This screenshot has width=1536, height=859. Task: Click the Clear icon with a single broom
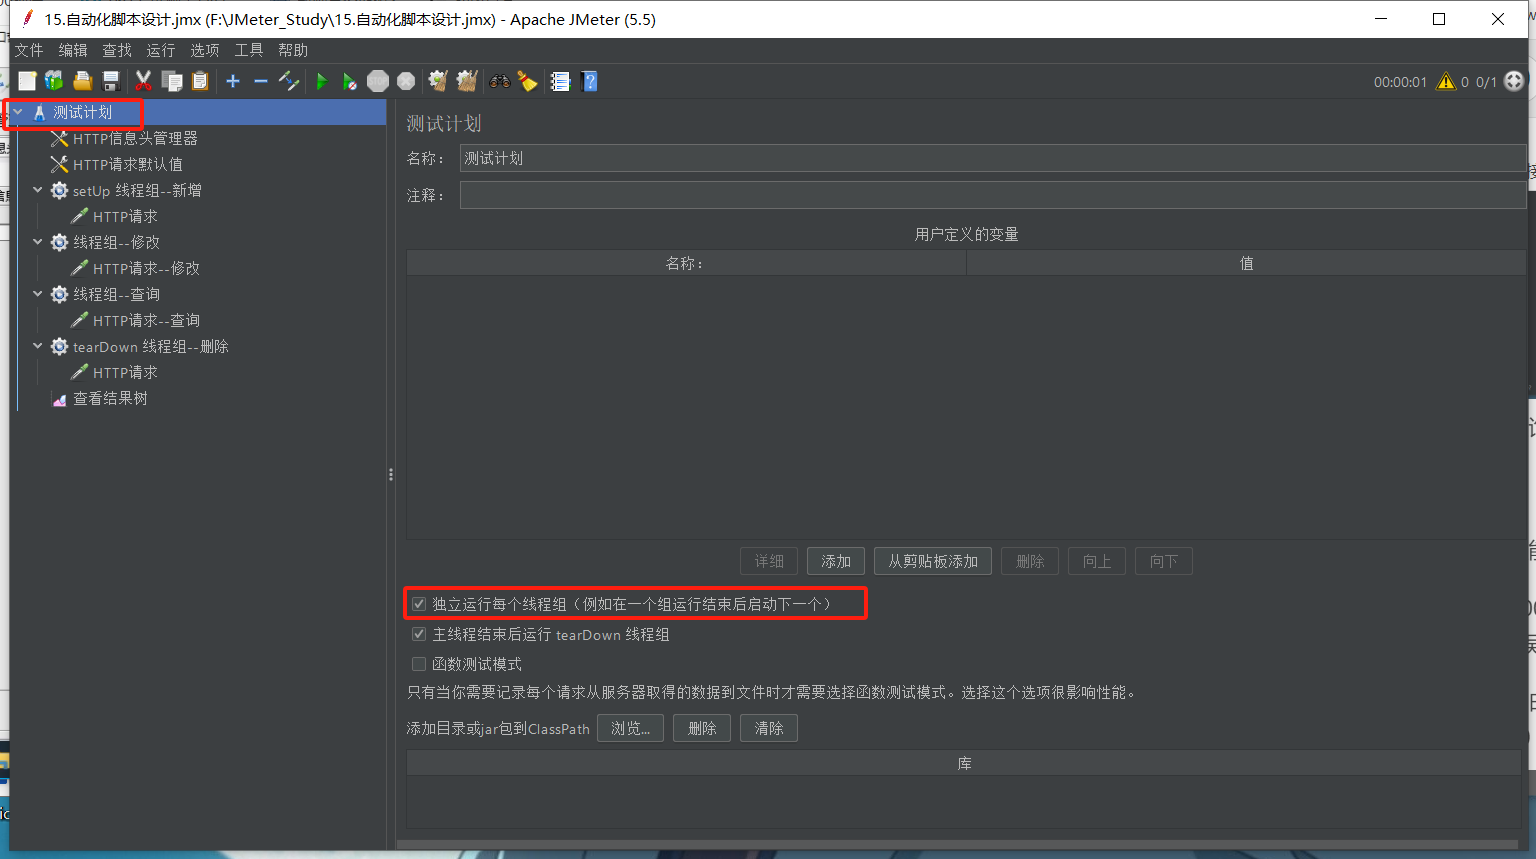438,81
